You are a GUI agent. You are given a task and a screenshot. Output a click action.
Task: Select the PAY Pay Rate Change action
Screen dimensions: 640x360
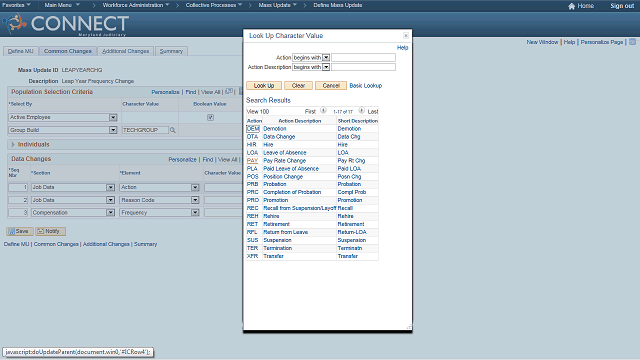point(253,160)
